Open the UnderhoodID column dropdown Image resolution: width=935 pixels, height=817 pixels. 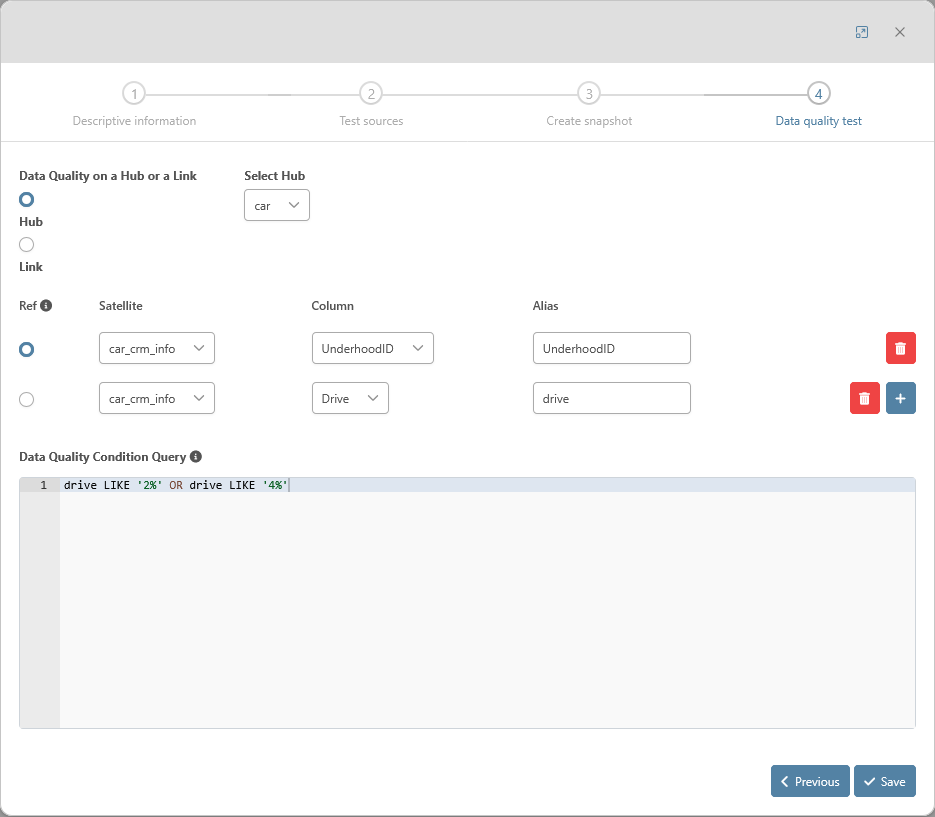372,348
